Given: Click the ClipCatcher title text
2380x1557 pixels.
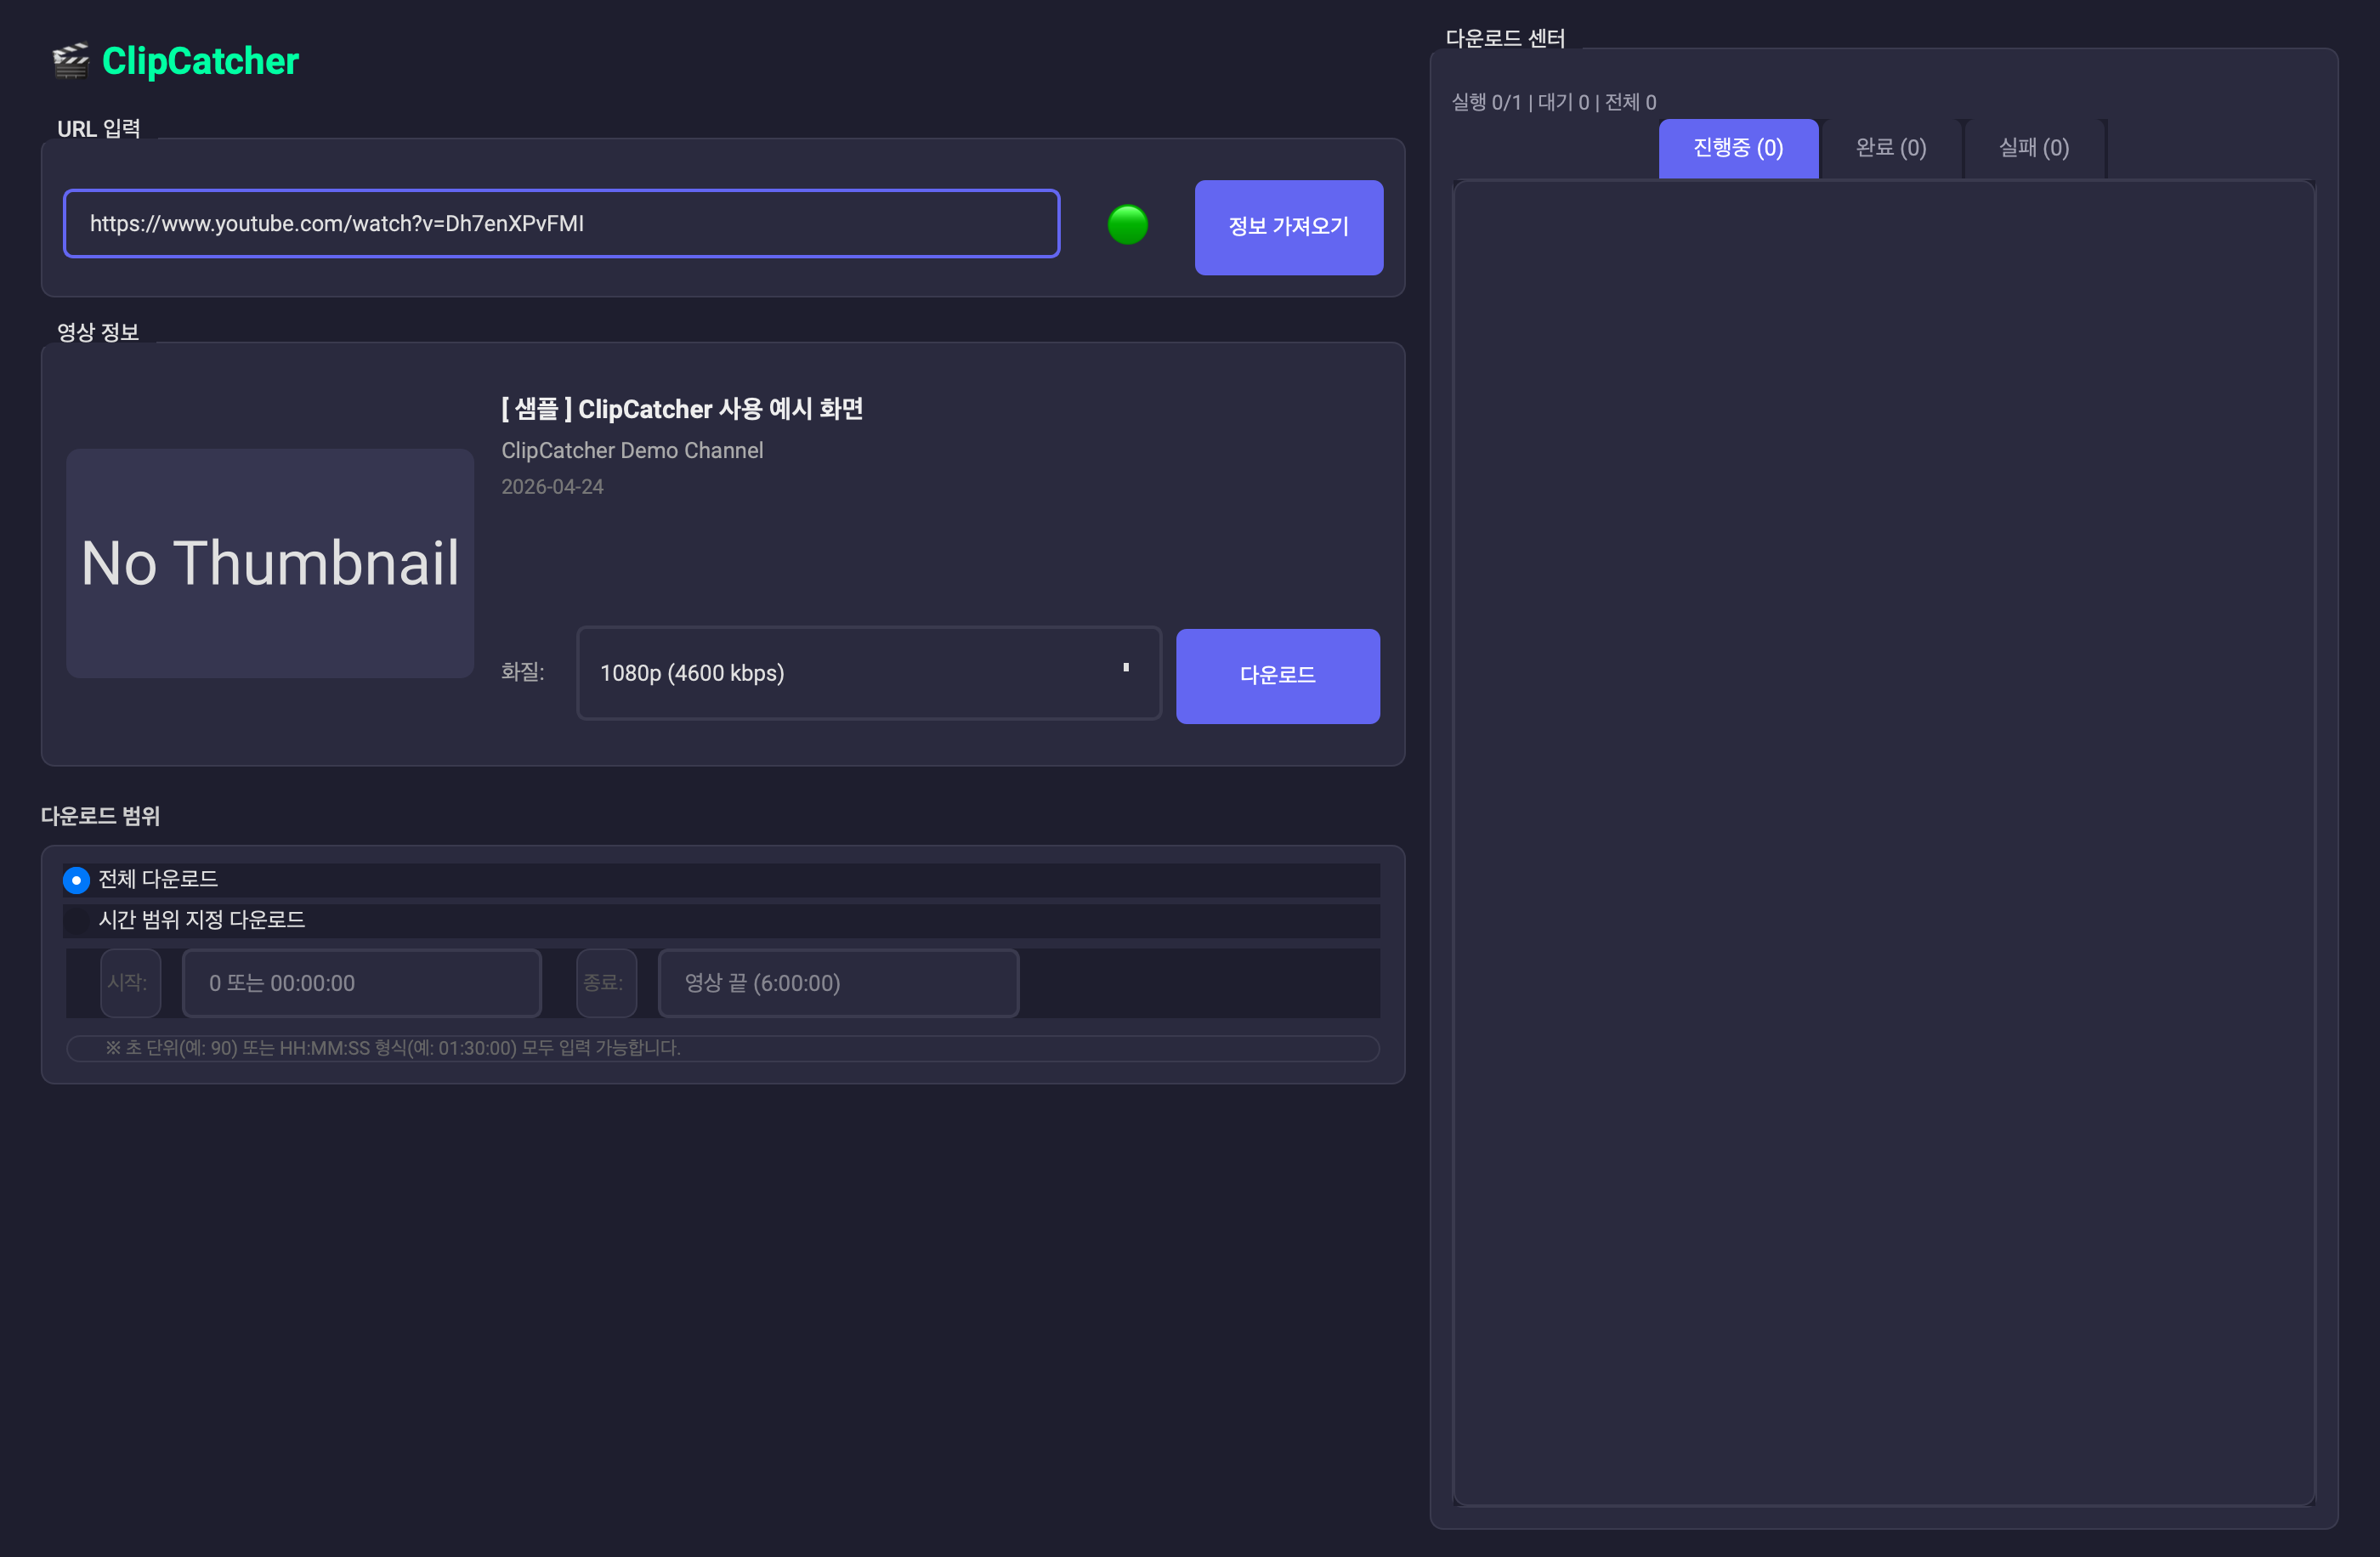Looking at the screenshot, I should [200, 61].
